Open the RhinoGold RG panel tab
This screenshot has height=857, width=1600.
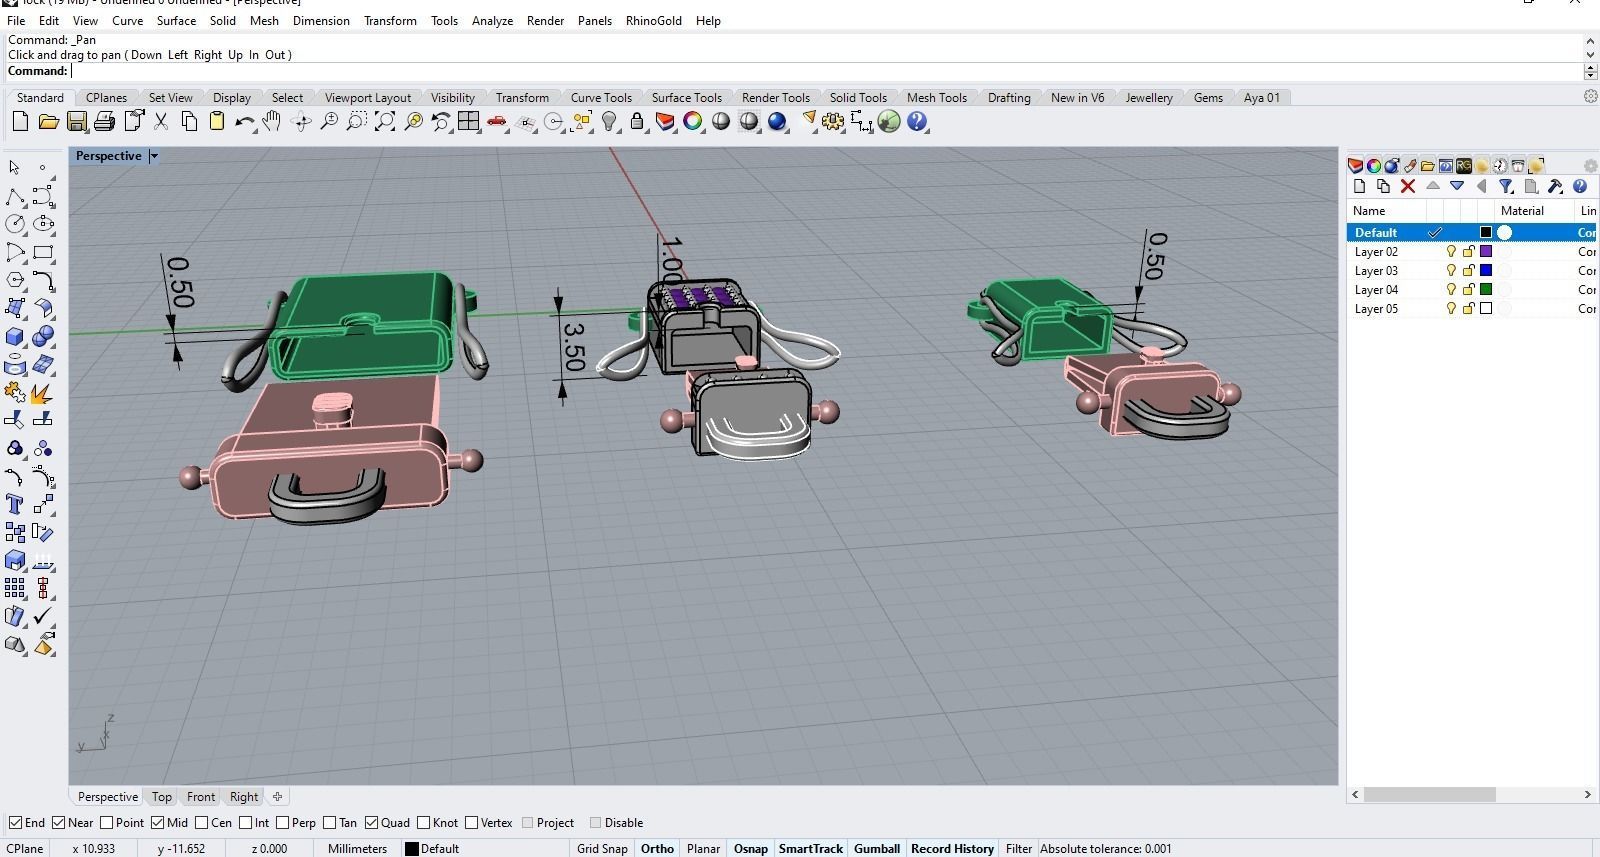point(1464,165)
